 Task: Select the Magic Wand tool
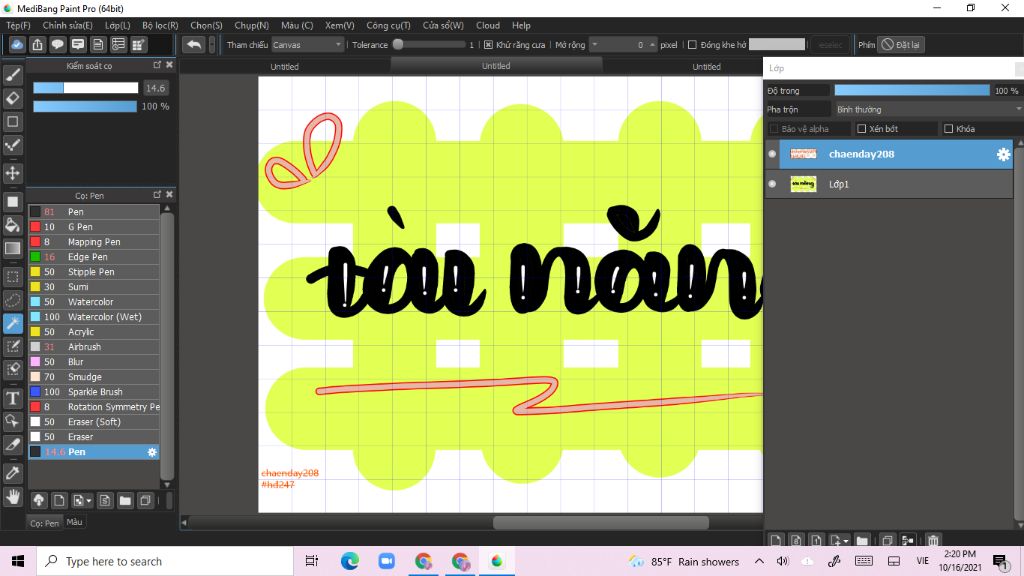click(12, 323)
